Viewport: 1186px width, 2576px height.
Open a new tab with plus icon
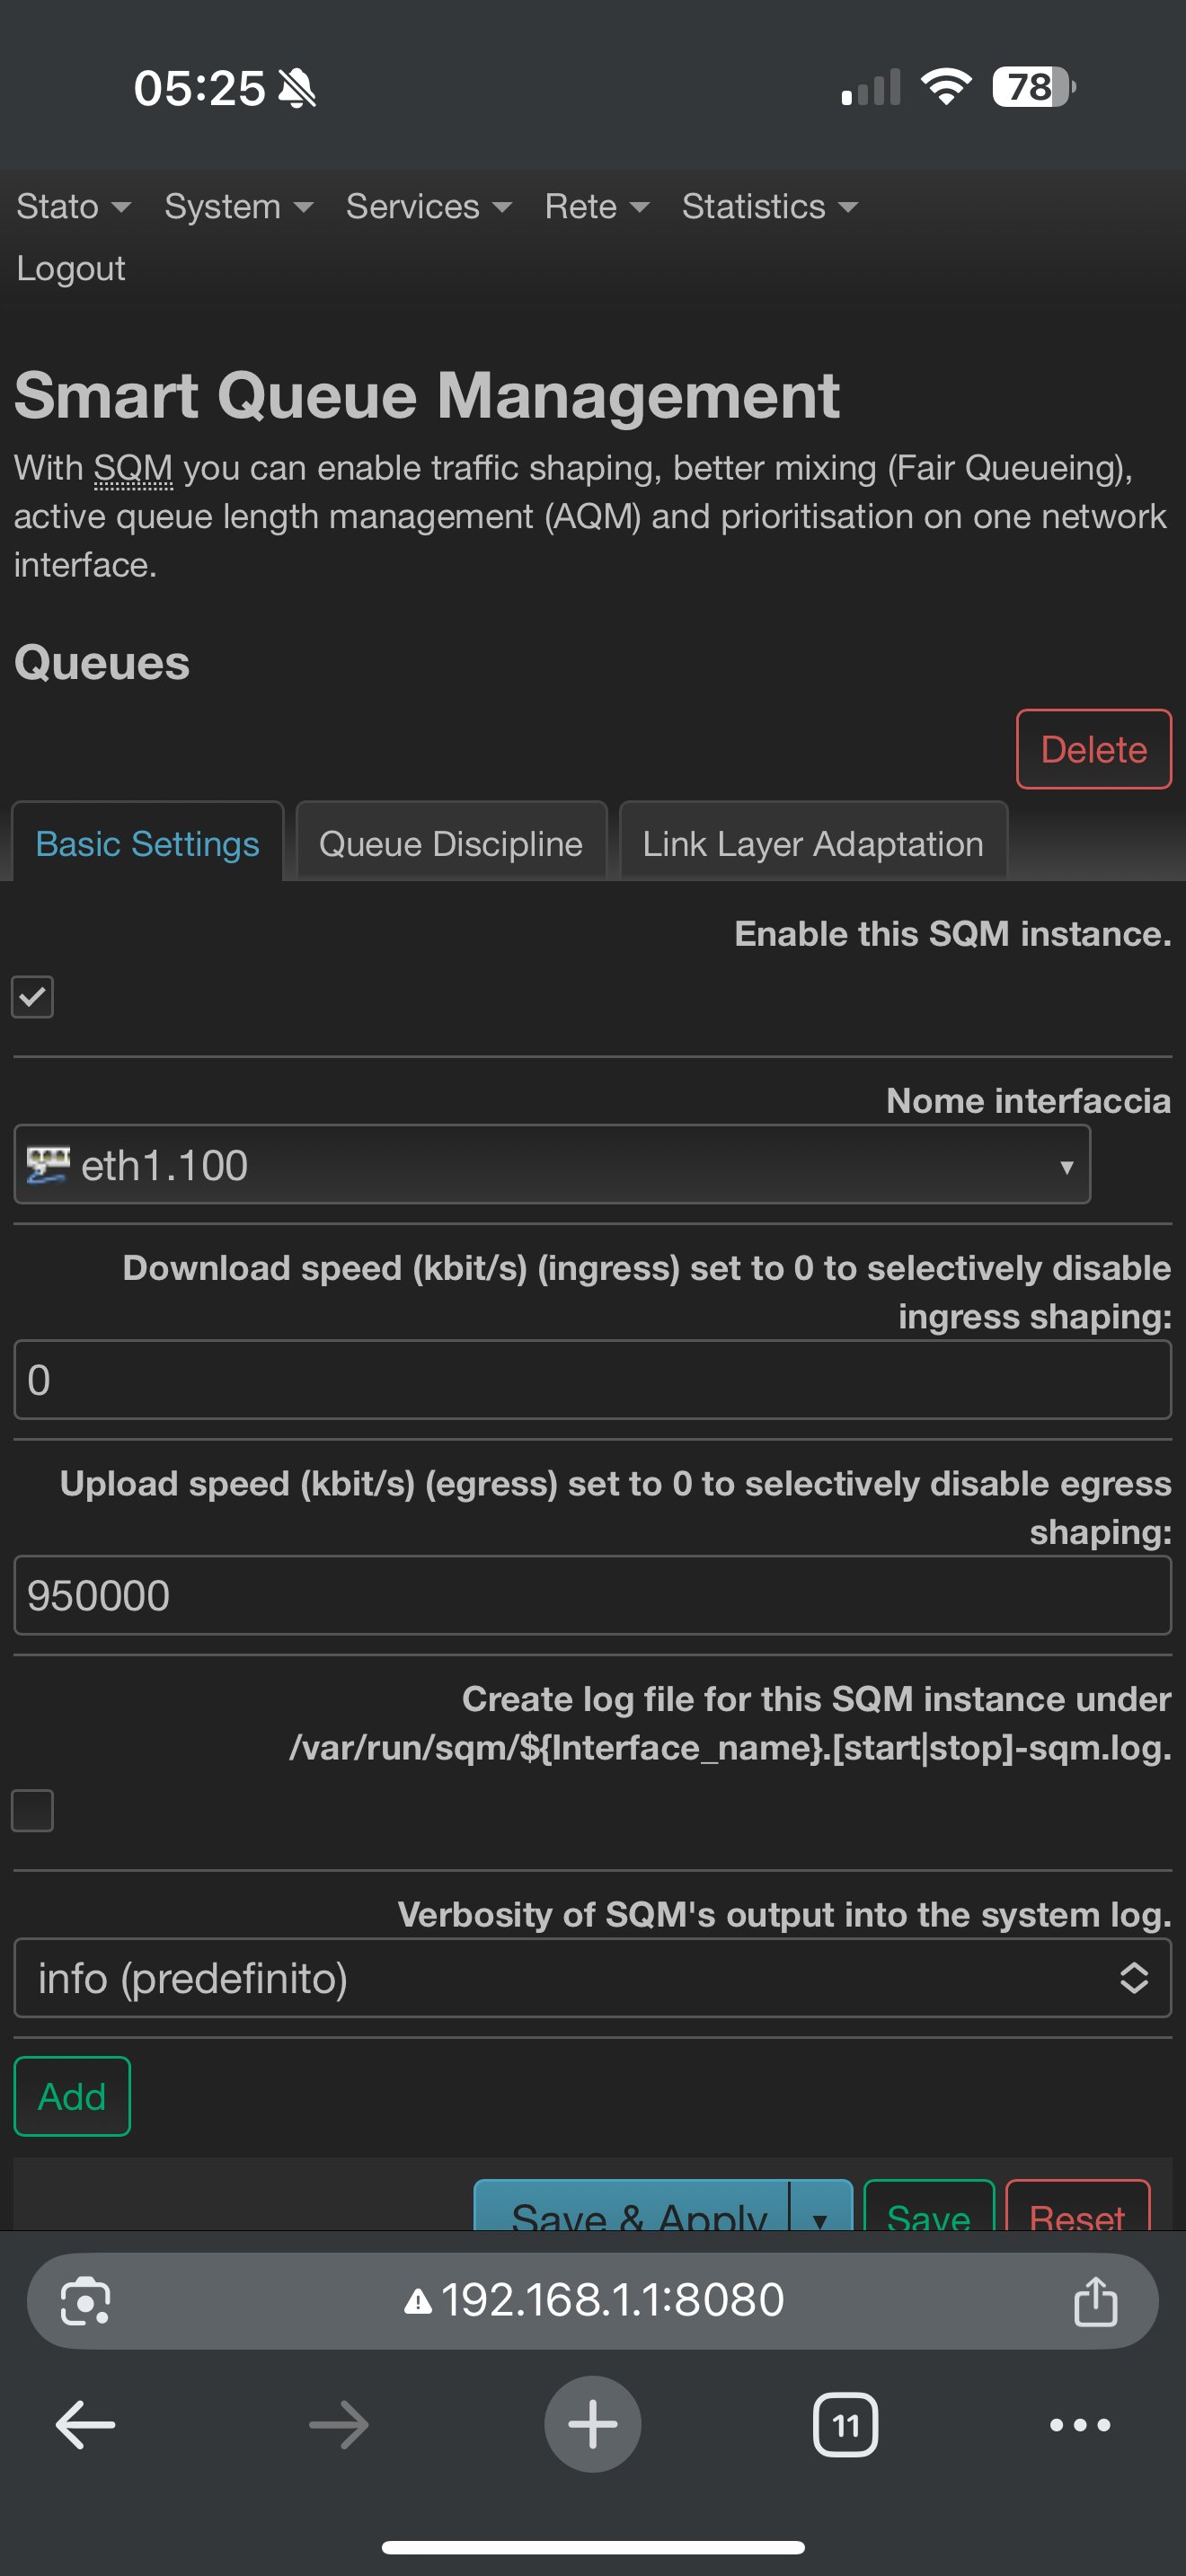point(592,2424)
